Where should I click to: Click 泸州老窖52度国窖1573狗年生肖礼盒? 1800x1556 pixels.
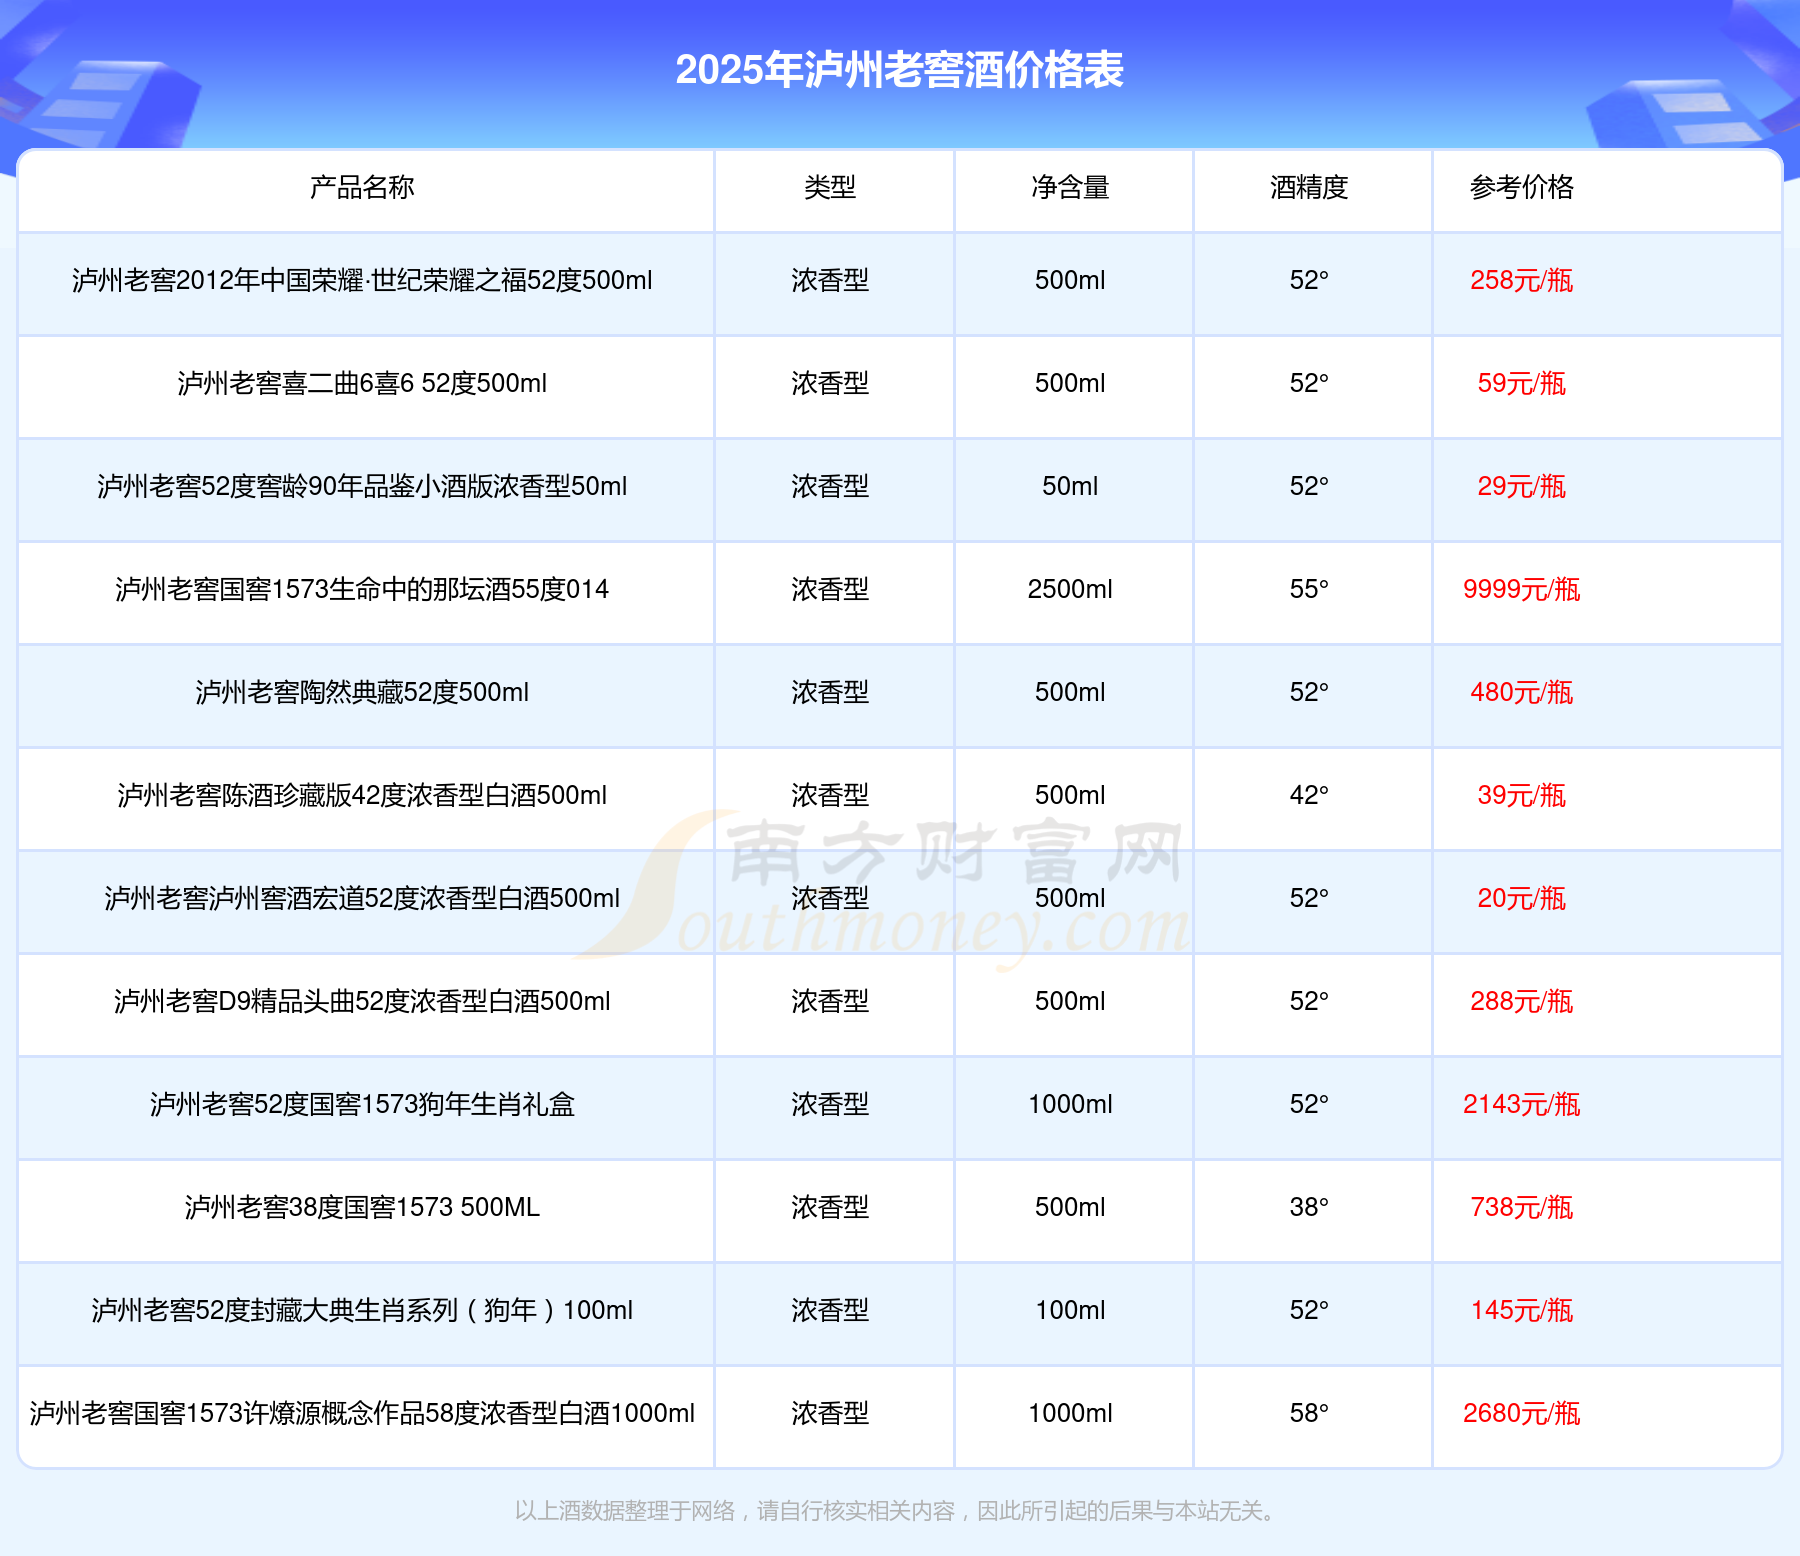point(362,1104)
